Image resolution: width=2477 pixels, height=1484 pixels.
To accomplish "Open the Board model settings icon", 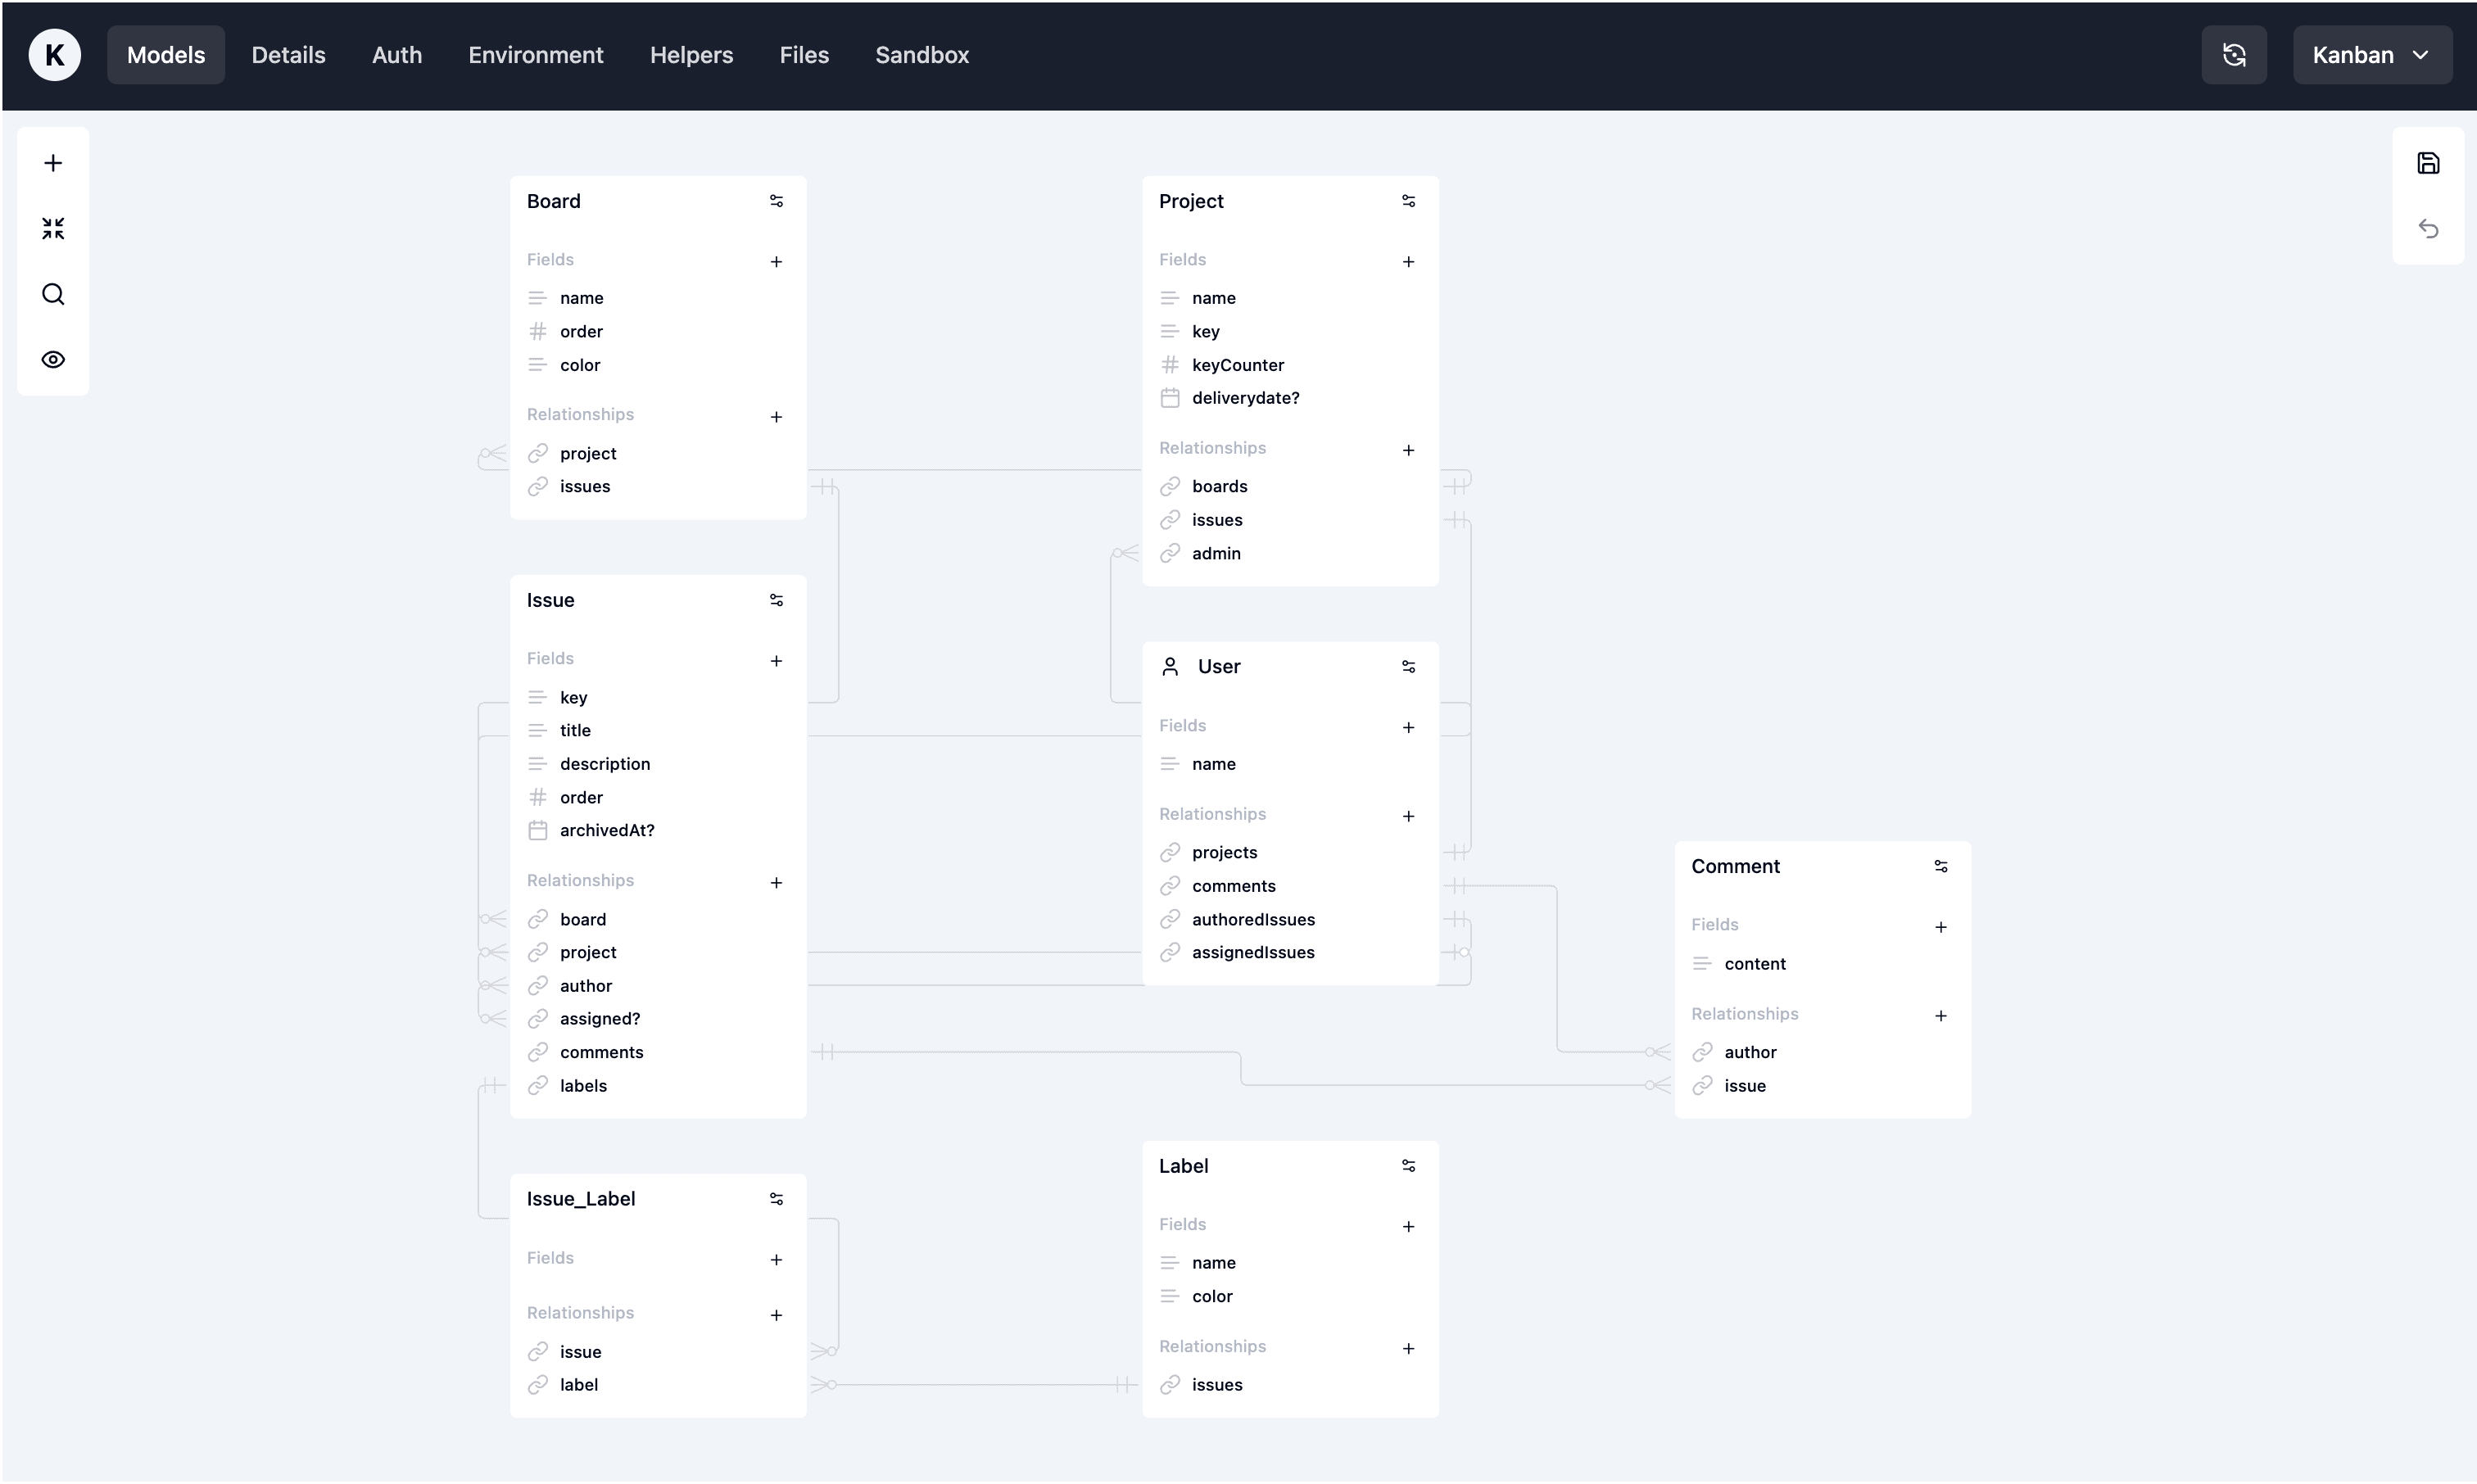I will click(x=776, y=201).
